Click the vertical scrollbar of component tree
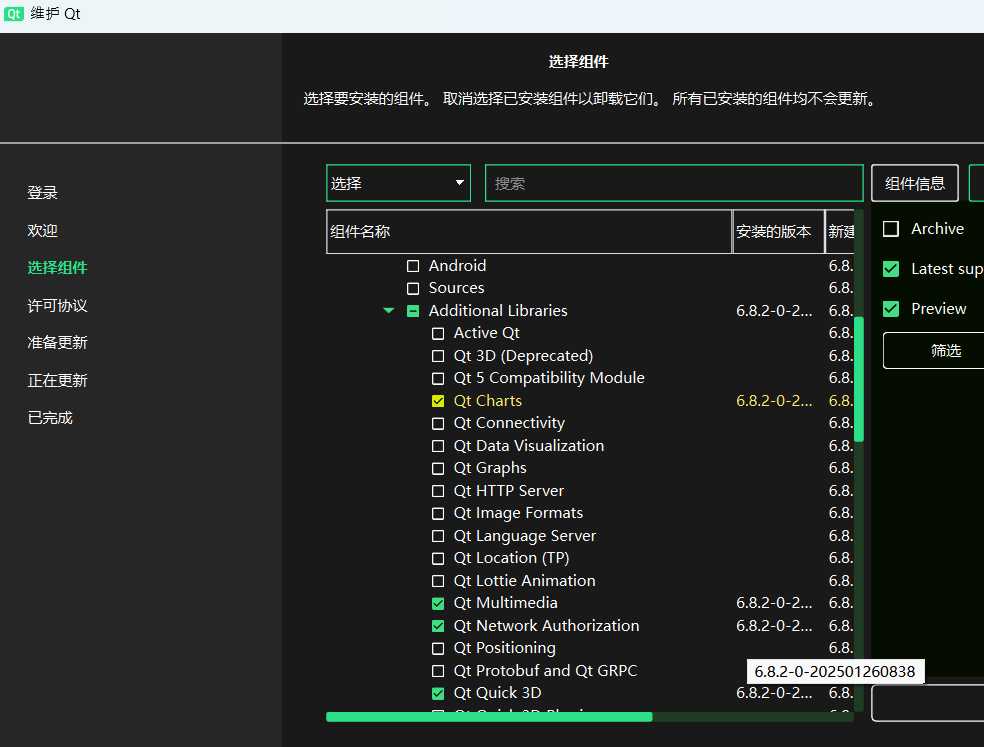This screenshot has width=984, height=747. coord(859,379)
